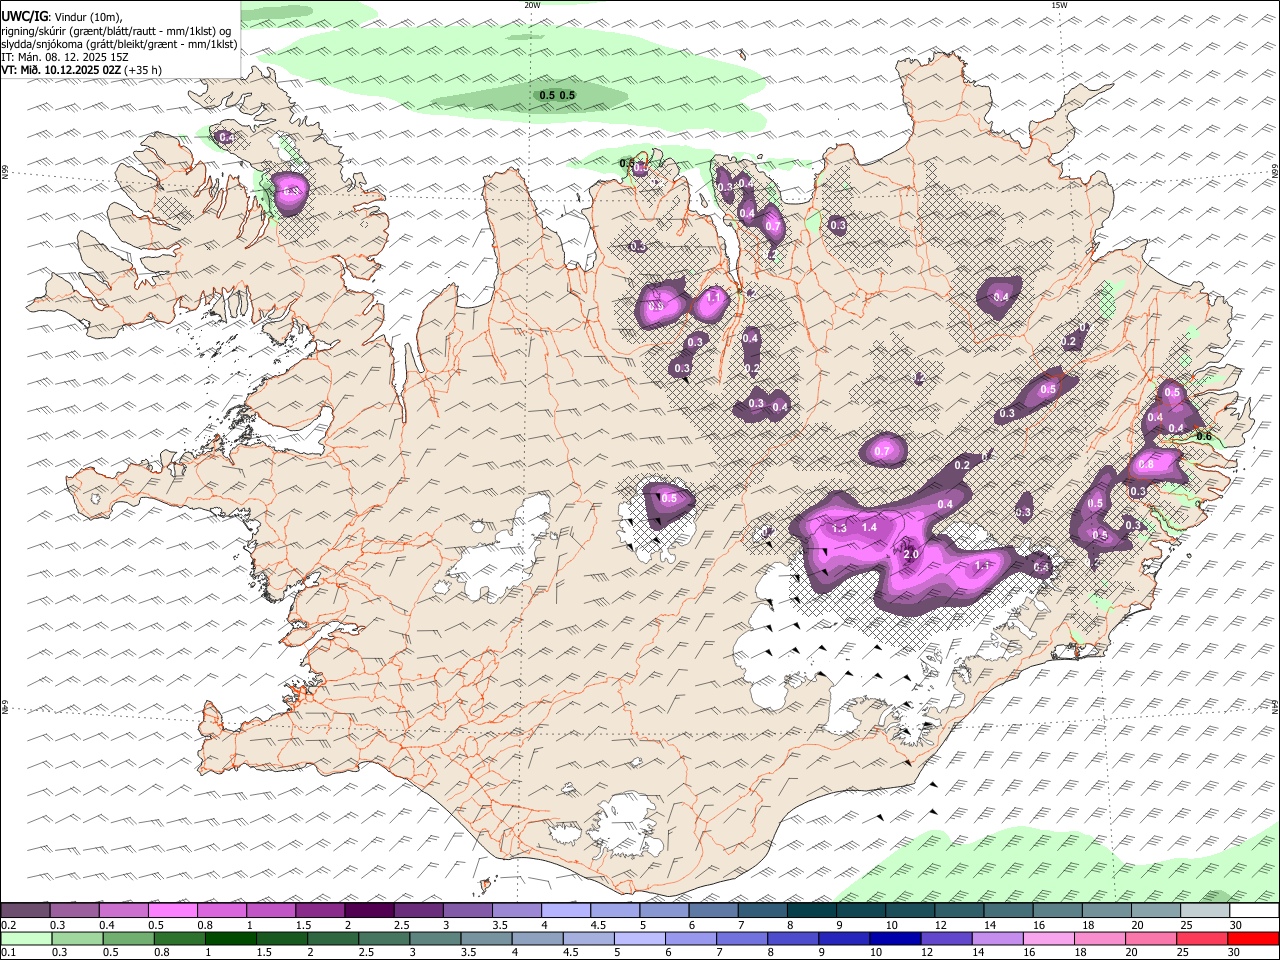Click the 0.3–0.4 purple swatch in the upper legend

[75, 910]
